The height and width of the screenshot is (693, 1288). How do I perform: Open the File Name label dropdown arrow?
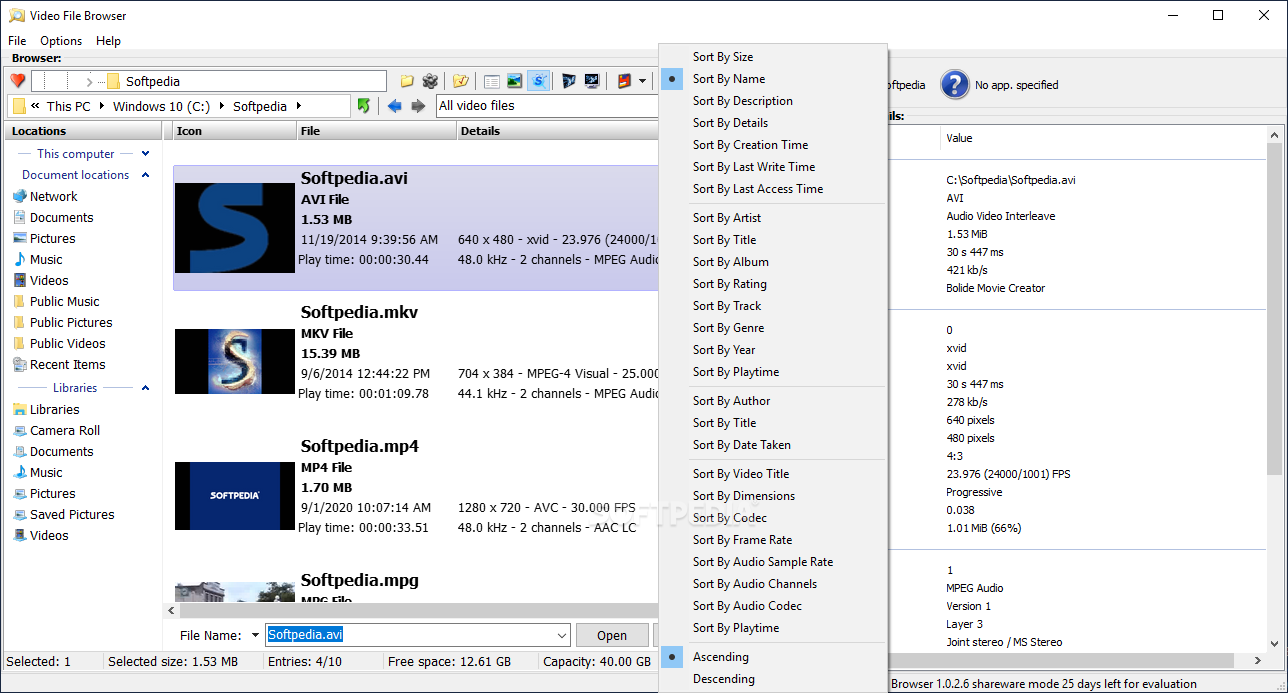pyautogui.click(x=255, y=636)
